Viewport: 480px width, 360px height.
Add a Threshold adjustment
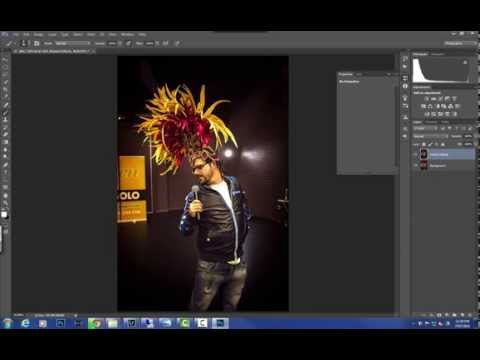[440, 114]
